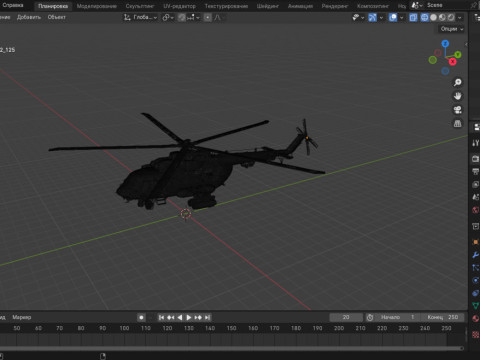Open the overlays options dropdown arrow

click(x=402, y=17)
